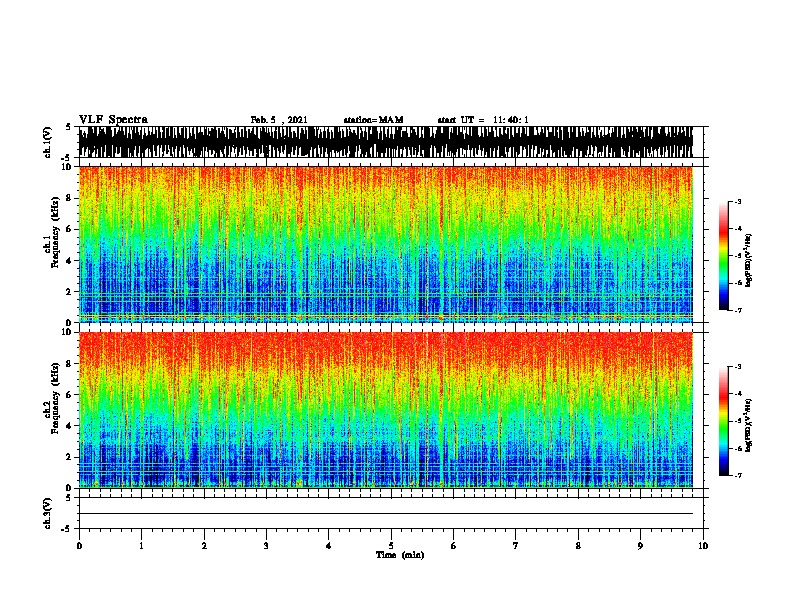Select the date text "Feb. 5, 2021"
The height and width of the screenshot is (612, 792).
coord(279,120)
